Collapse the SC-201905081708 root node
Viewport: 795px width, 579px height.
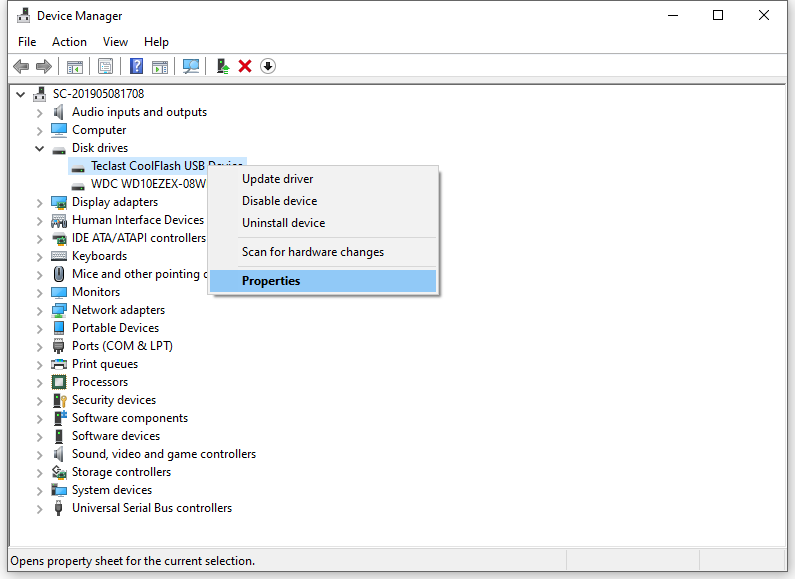coord(22,94)
